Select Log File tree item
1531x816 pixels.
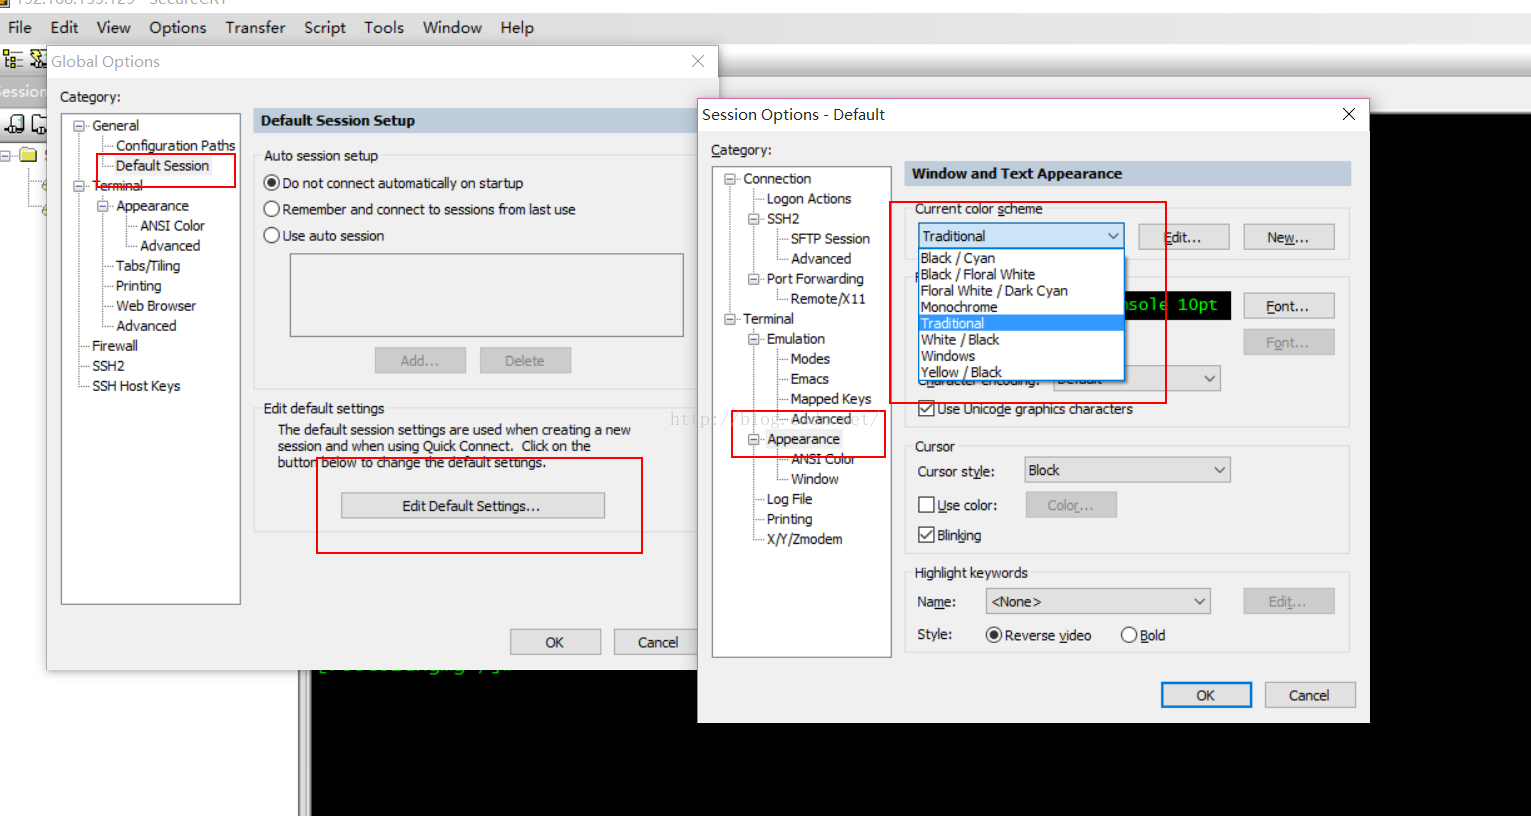click(789, 499)
